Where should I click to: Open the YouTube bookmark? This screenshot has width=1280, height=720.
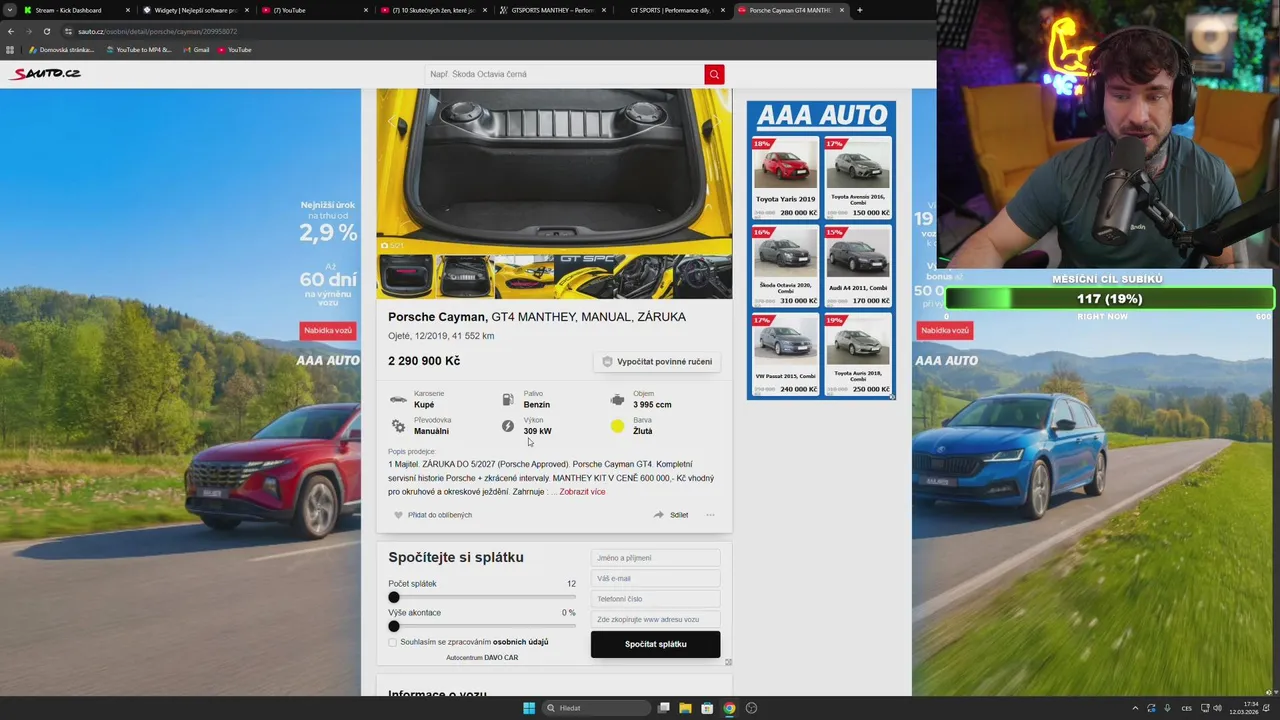click(235, 50)
